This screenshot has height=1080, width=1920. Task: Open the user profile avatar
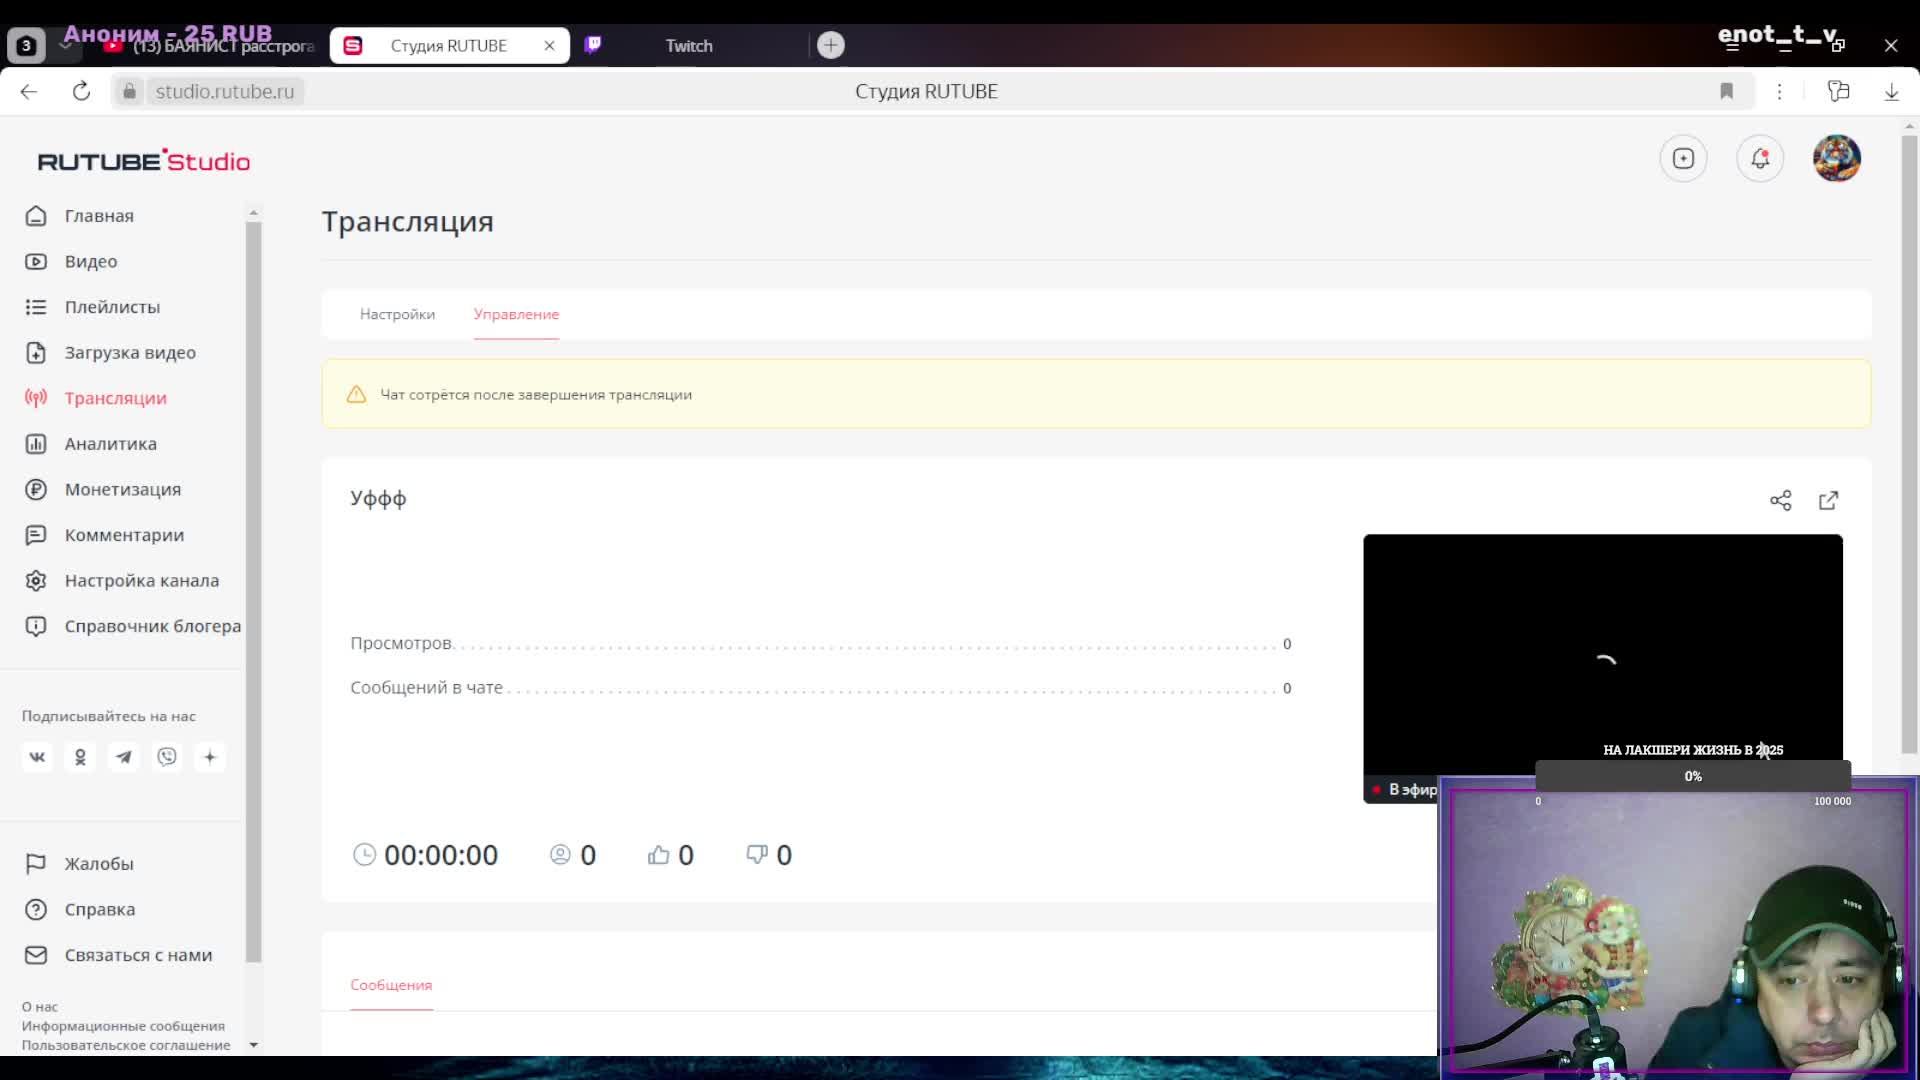pyautogui.click(x=1837, y=158)
